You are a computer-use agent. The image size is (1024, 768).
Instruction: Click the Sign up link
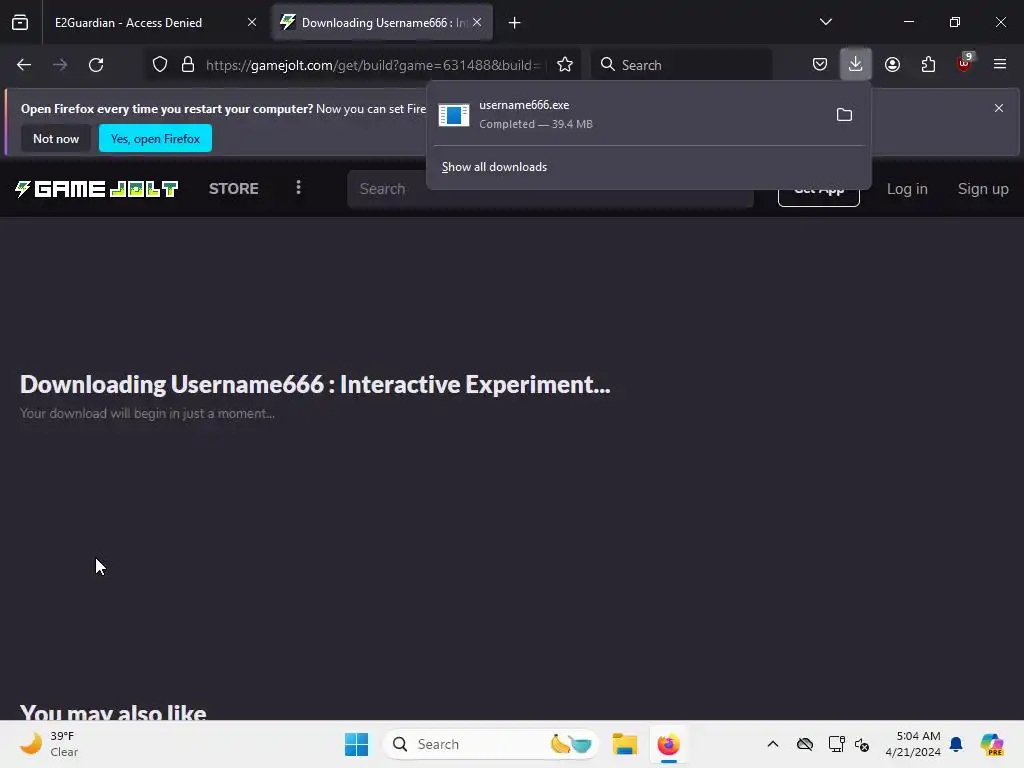983,189
